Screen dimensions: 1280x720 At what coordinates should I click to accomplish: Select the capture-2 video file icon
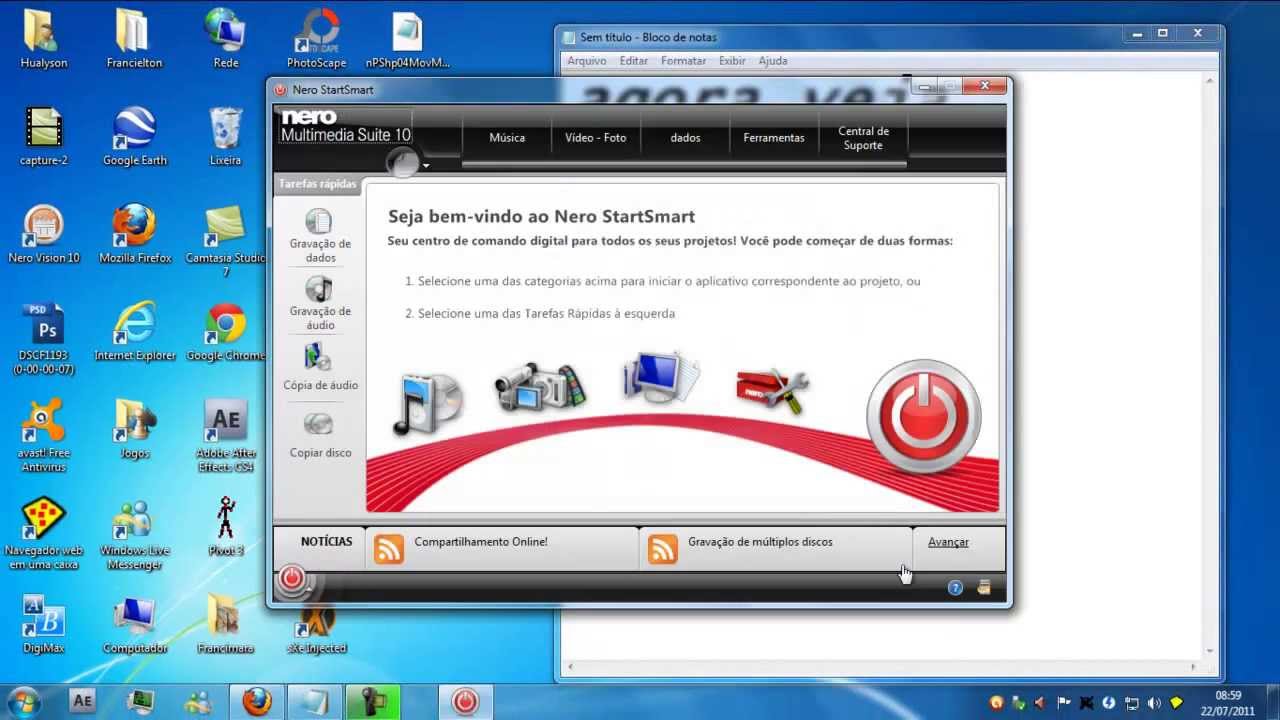(x=43, y=137)
